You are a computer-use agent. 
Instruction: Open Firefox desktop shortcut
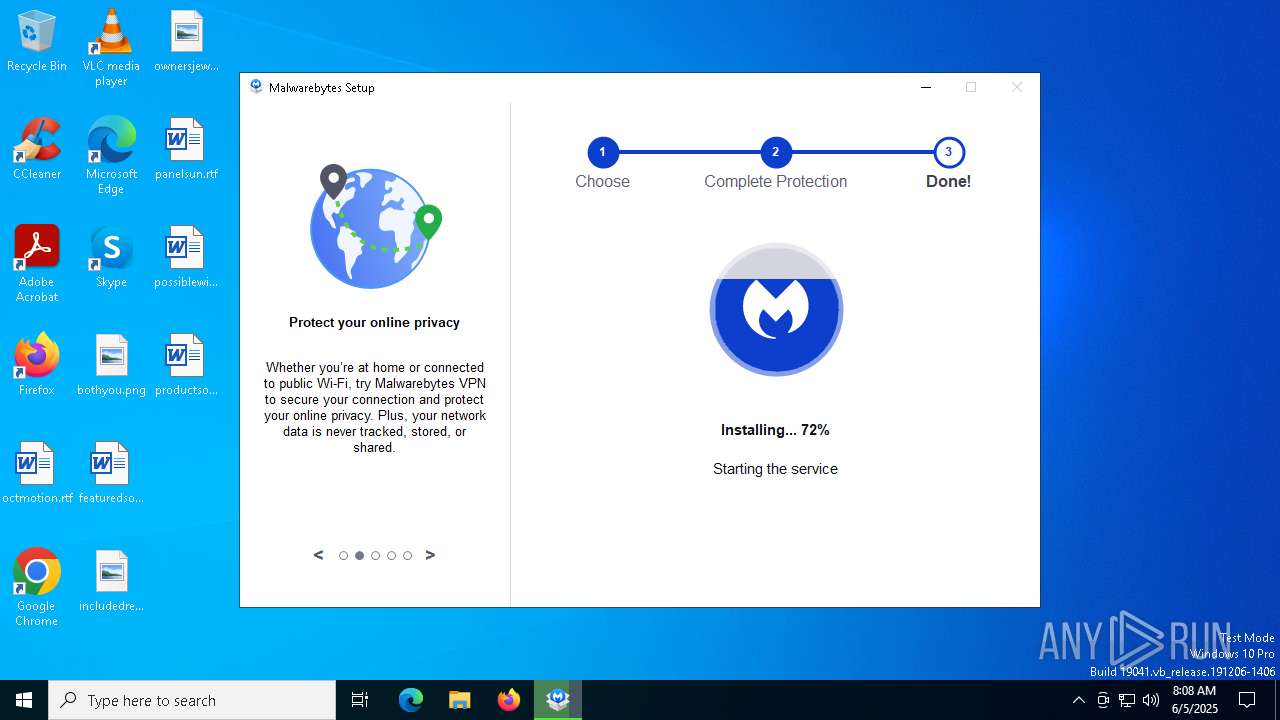37,366
